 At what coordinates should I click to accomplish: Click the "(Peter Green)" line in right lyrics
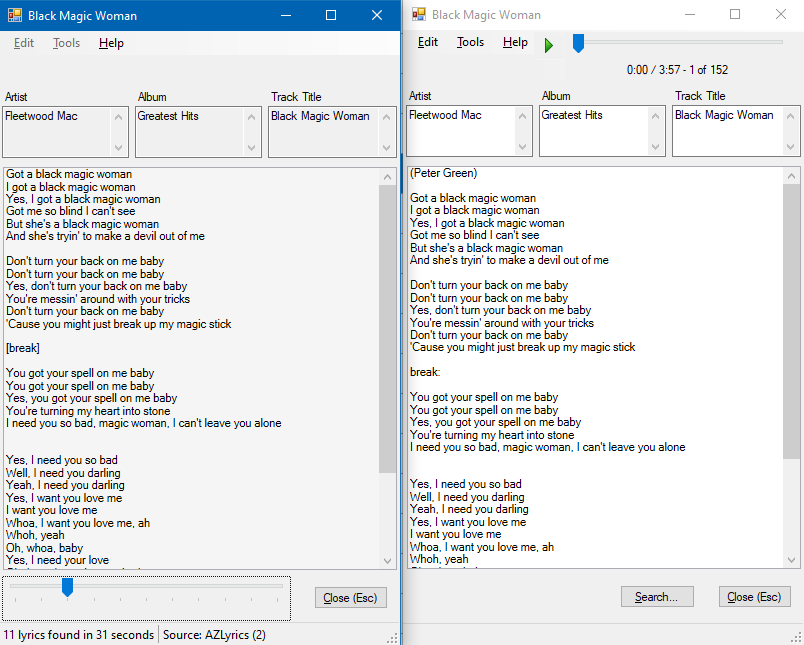(444, 173)
